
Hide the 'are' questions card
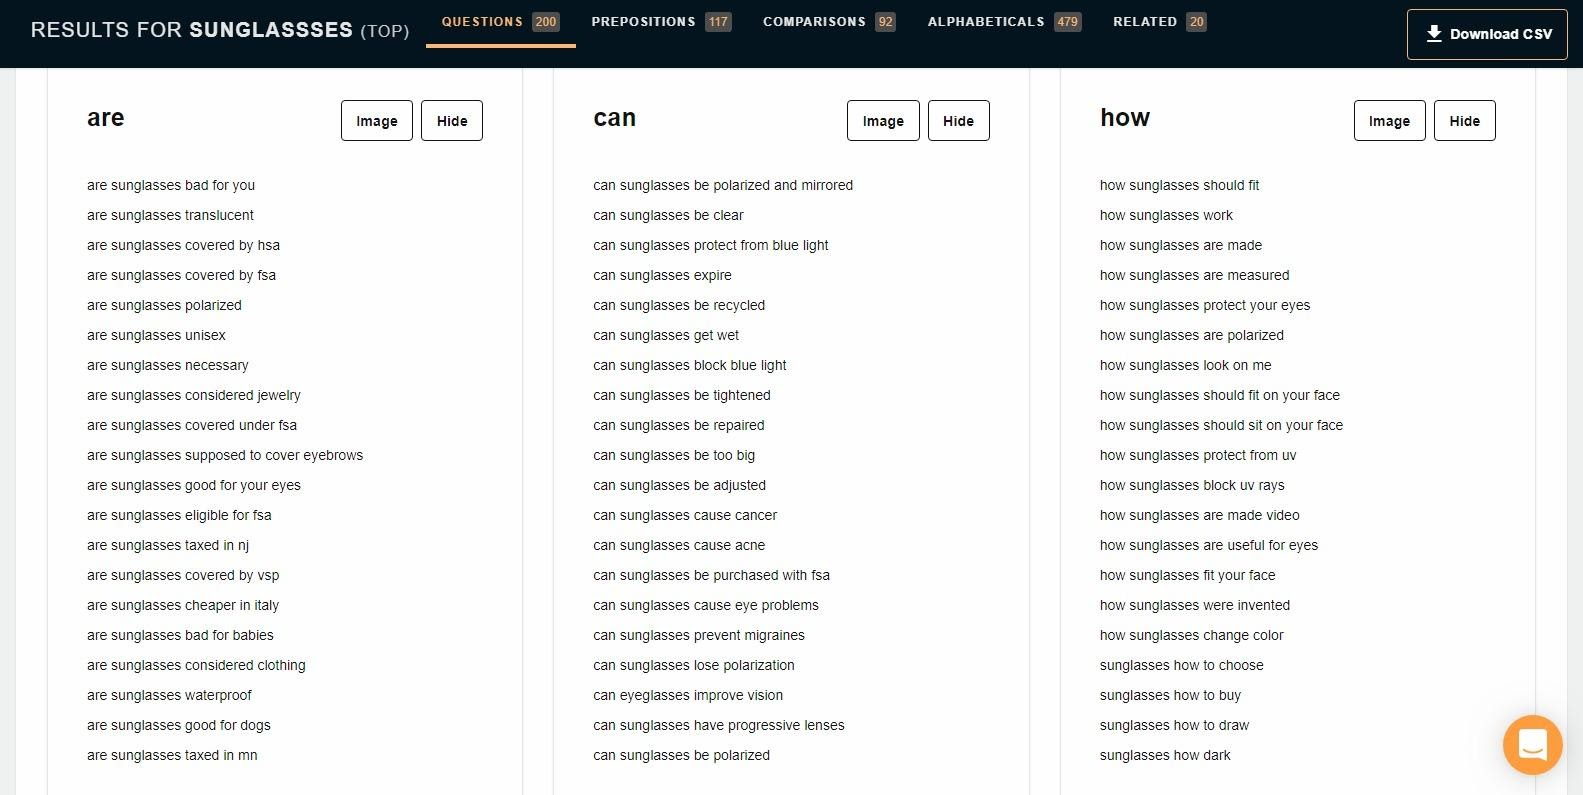(452, 121)
